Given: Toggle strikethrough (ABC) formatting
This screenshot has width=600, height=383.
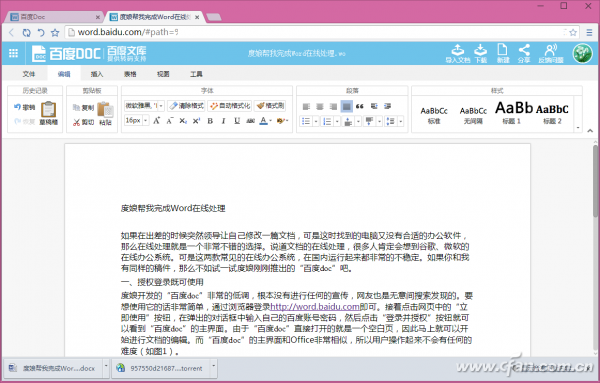Looking at the screenshot, I should (x=251, y=121).
